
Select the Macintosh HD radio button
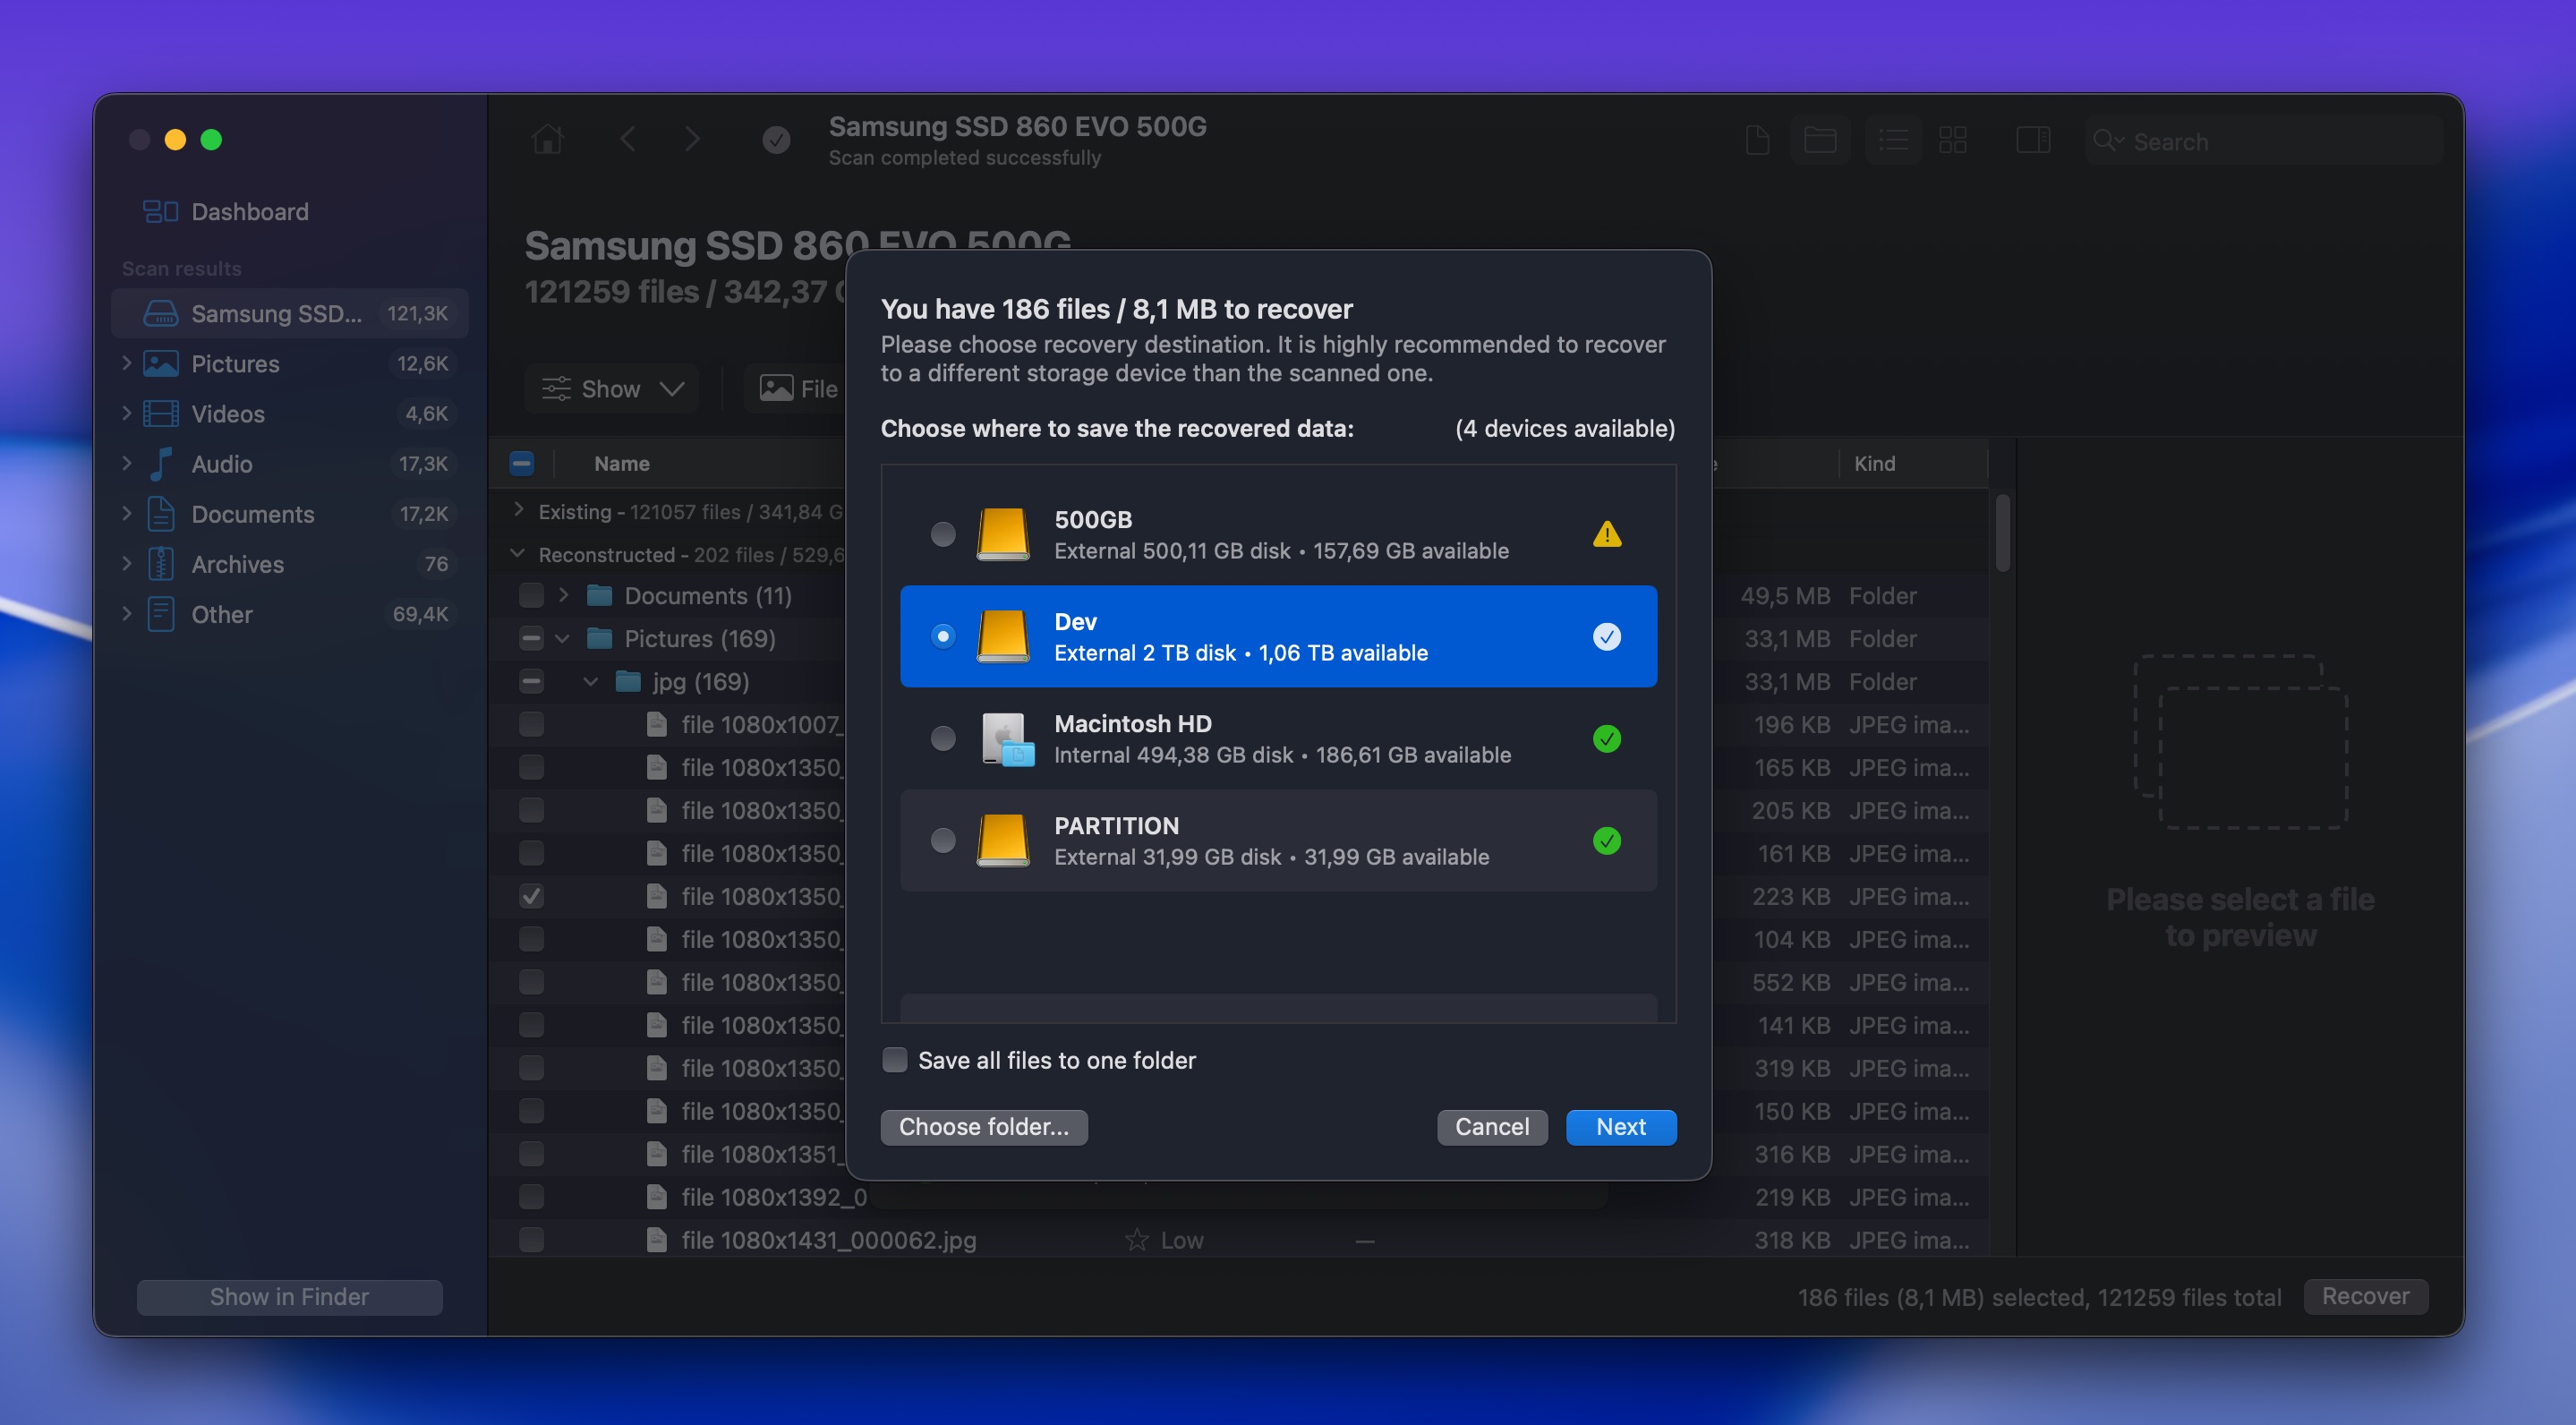(x=942, y=738)
